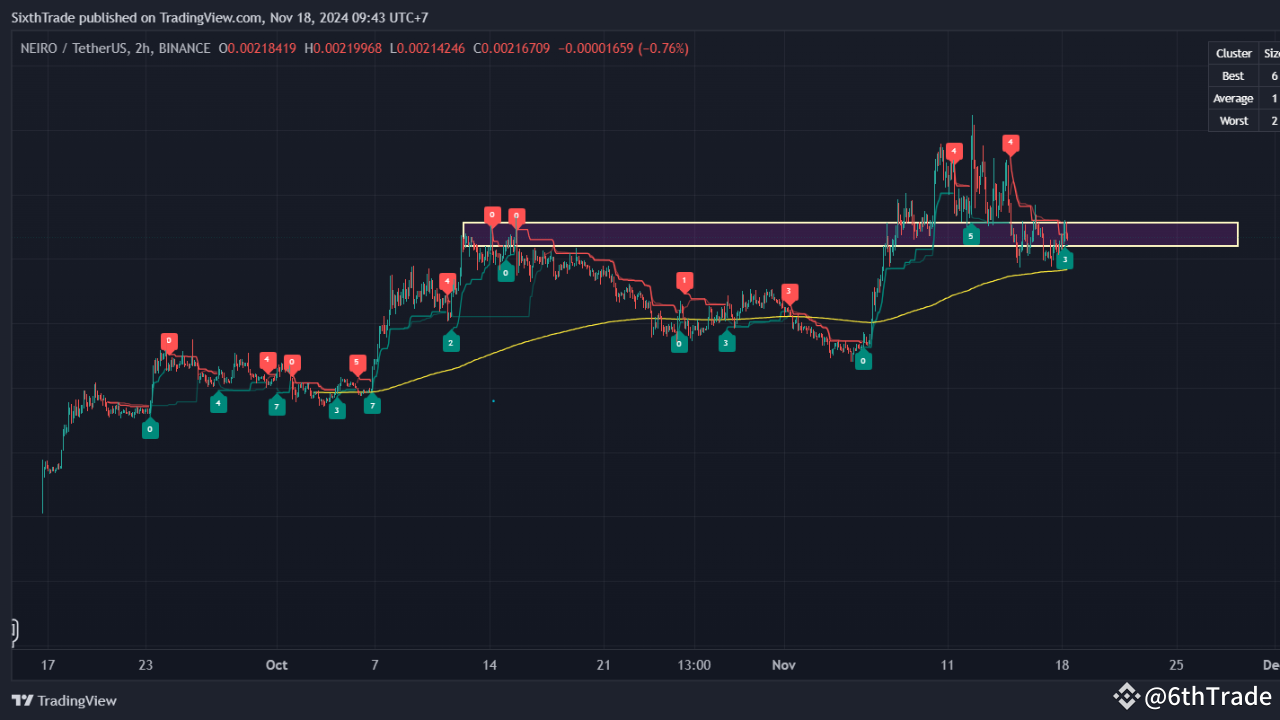Viewport: 1280px width, 720px height.
Task: Click the Binance diamond icon beside @6thTrade
Action: click(x=1127, y=696)
